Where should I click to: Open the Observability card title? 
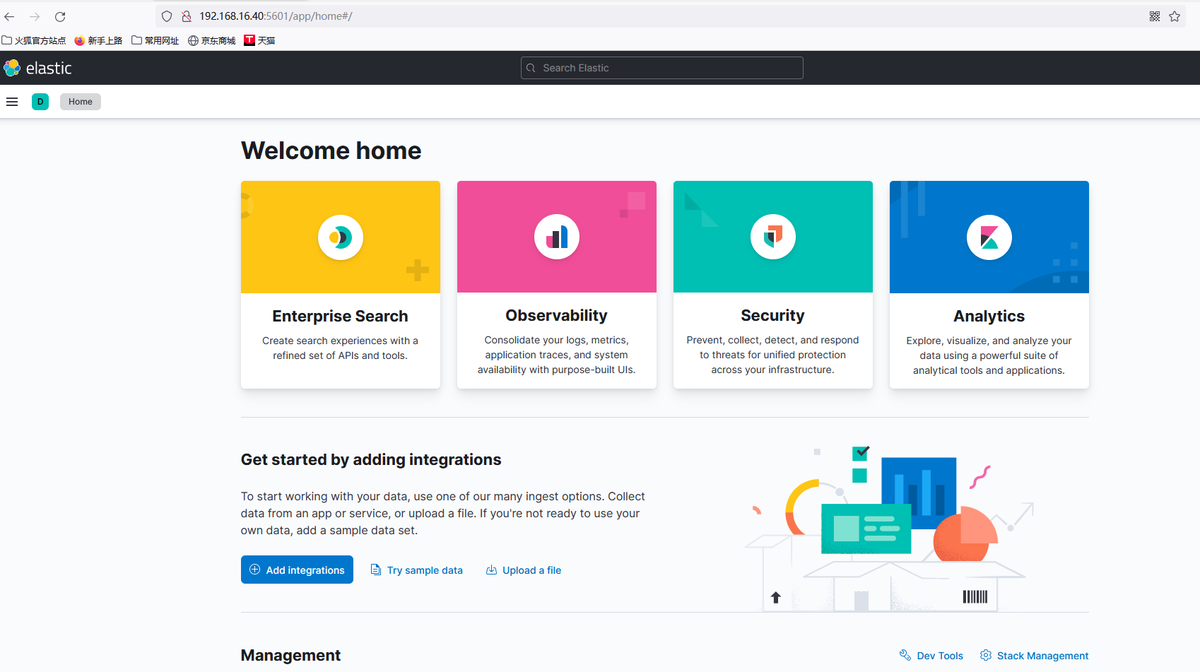[x=557, y=315]
